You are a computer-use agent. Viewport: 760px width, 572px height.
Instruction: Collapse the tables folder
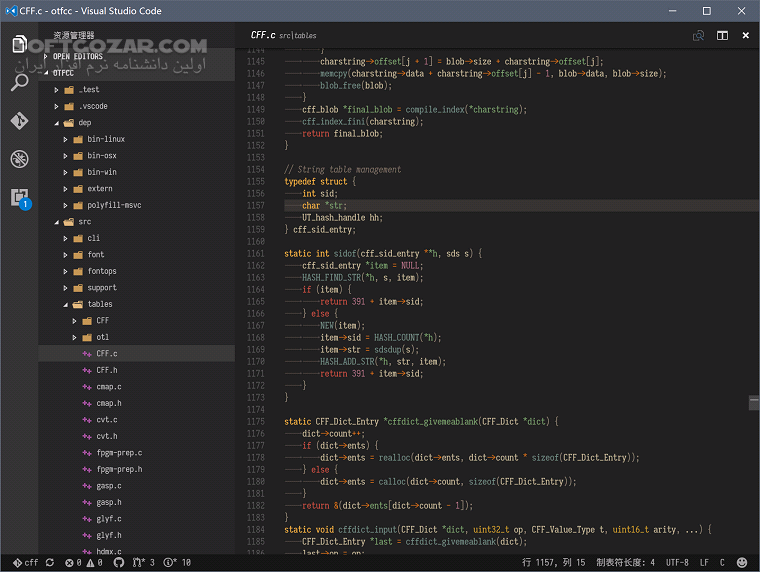coord(137,303)
